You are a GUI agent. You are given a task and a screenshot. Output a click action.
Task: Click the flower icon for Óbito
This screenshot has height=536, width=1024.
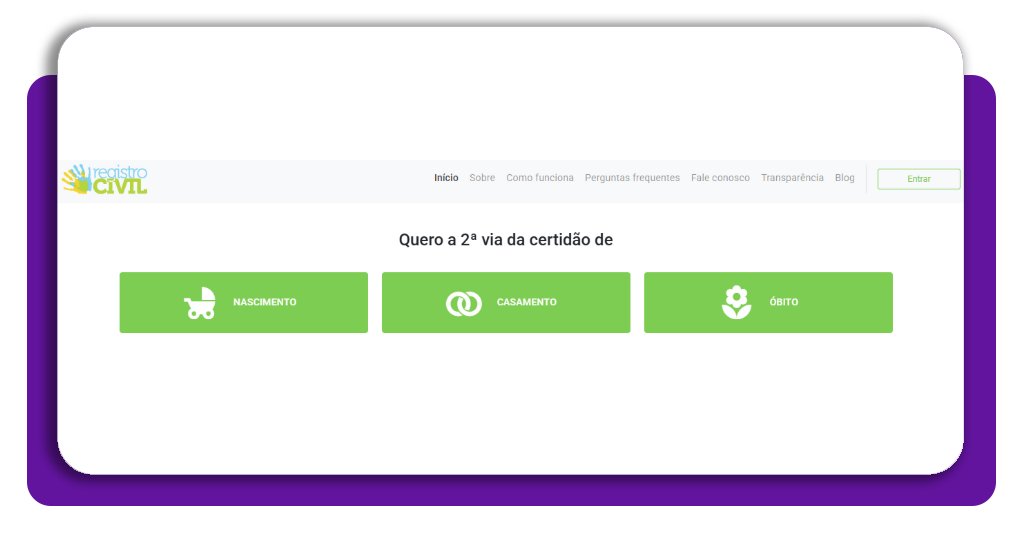tap(737, 302)
